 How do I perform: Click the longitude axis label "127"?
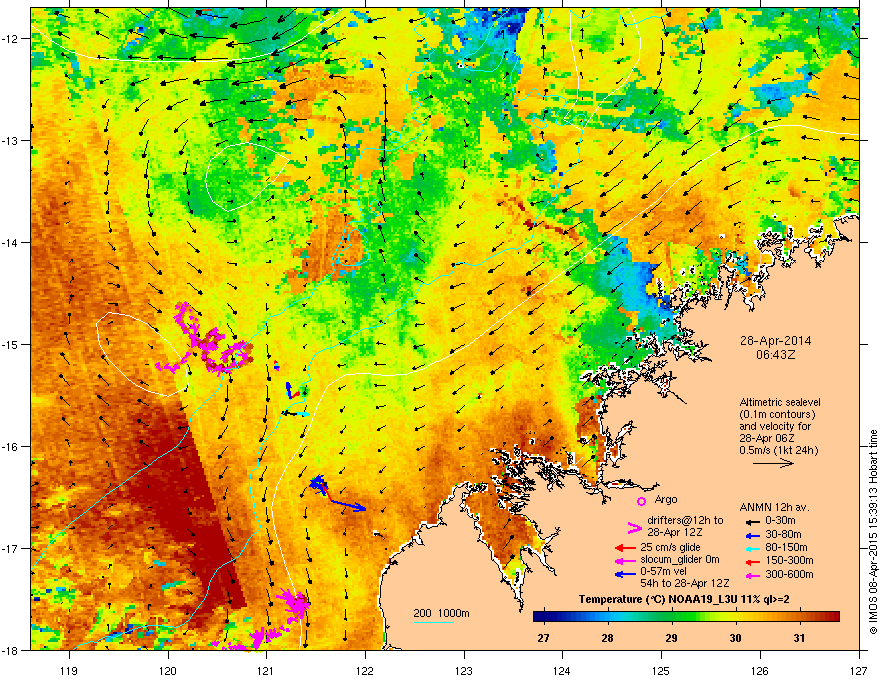859,670
